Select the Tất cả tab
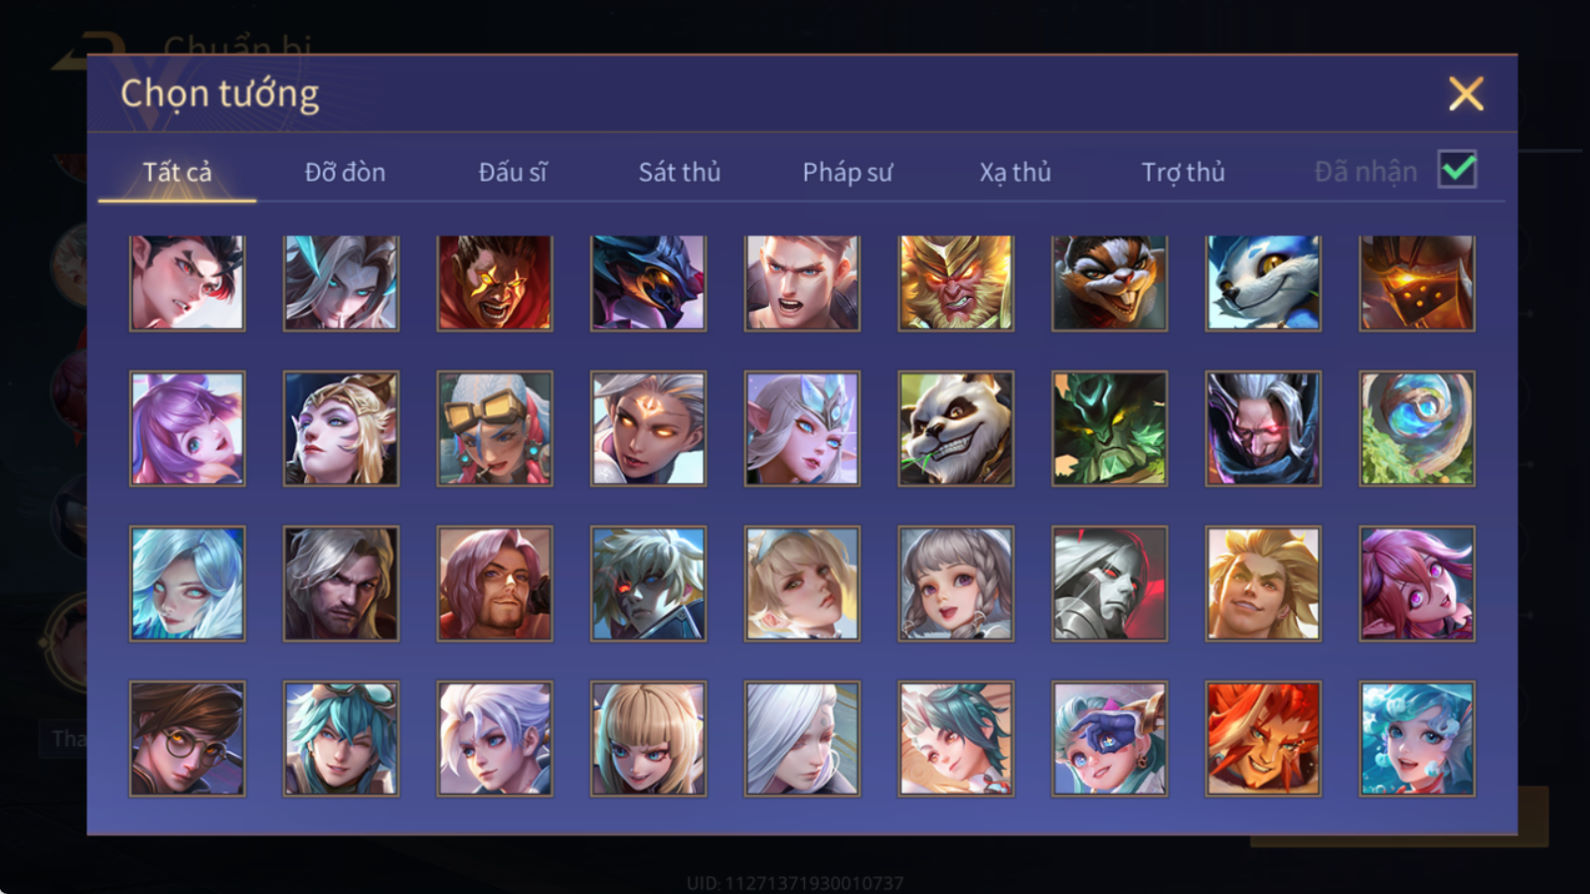1590x894 pixels. (177, 172)
